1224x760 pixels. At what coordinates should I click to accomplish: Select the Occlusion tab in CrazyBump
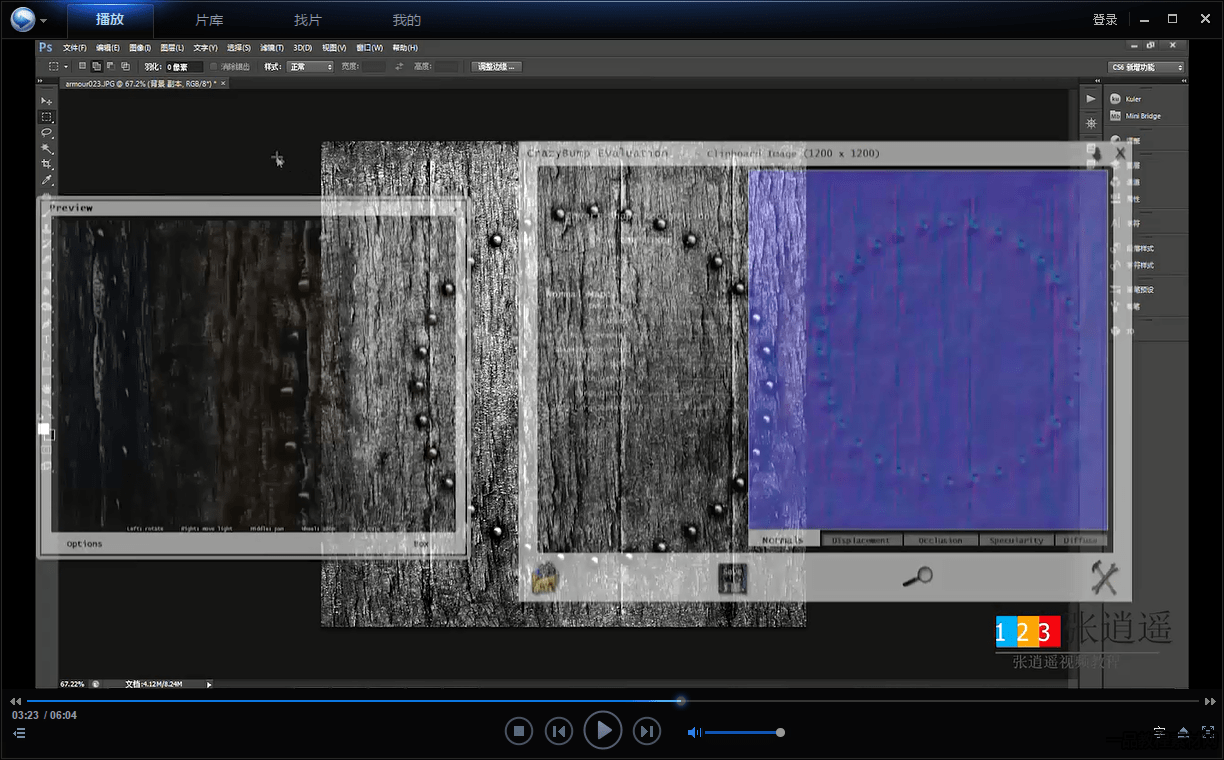[x=940, y=540]
